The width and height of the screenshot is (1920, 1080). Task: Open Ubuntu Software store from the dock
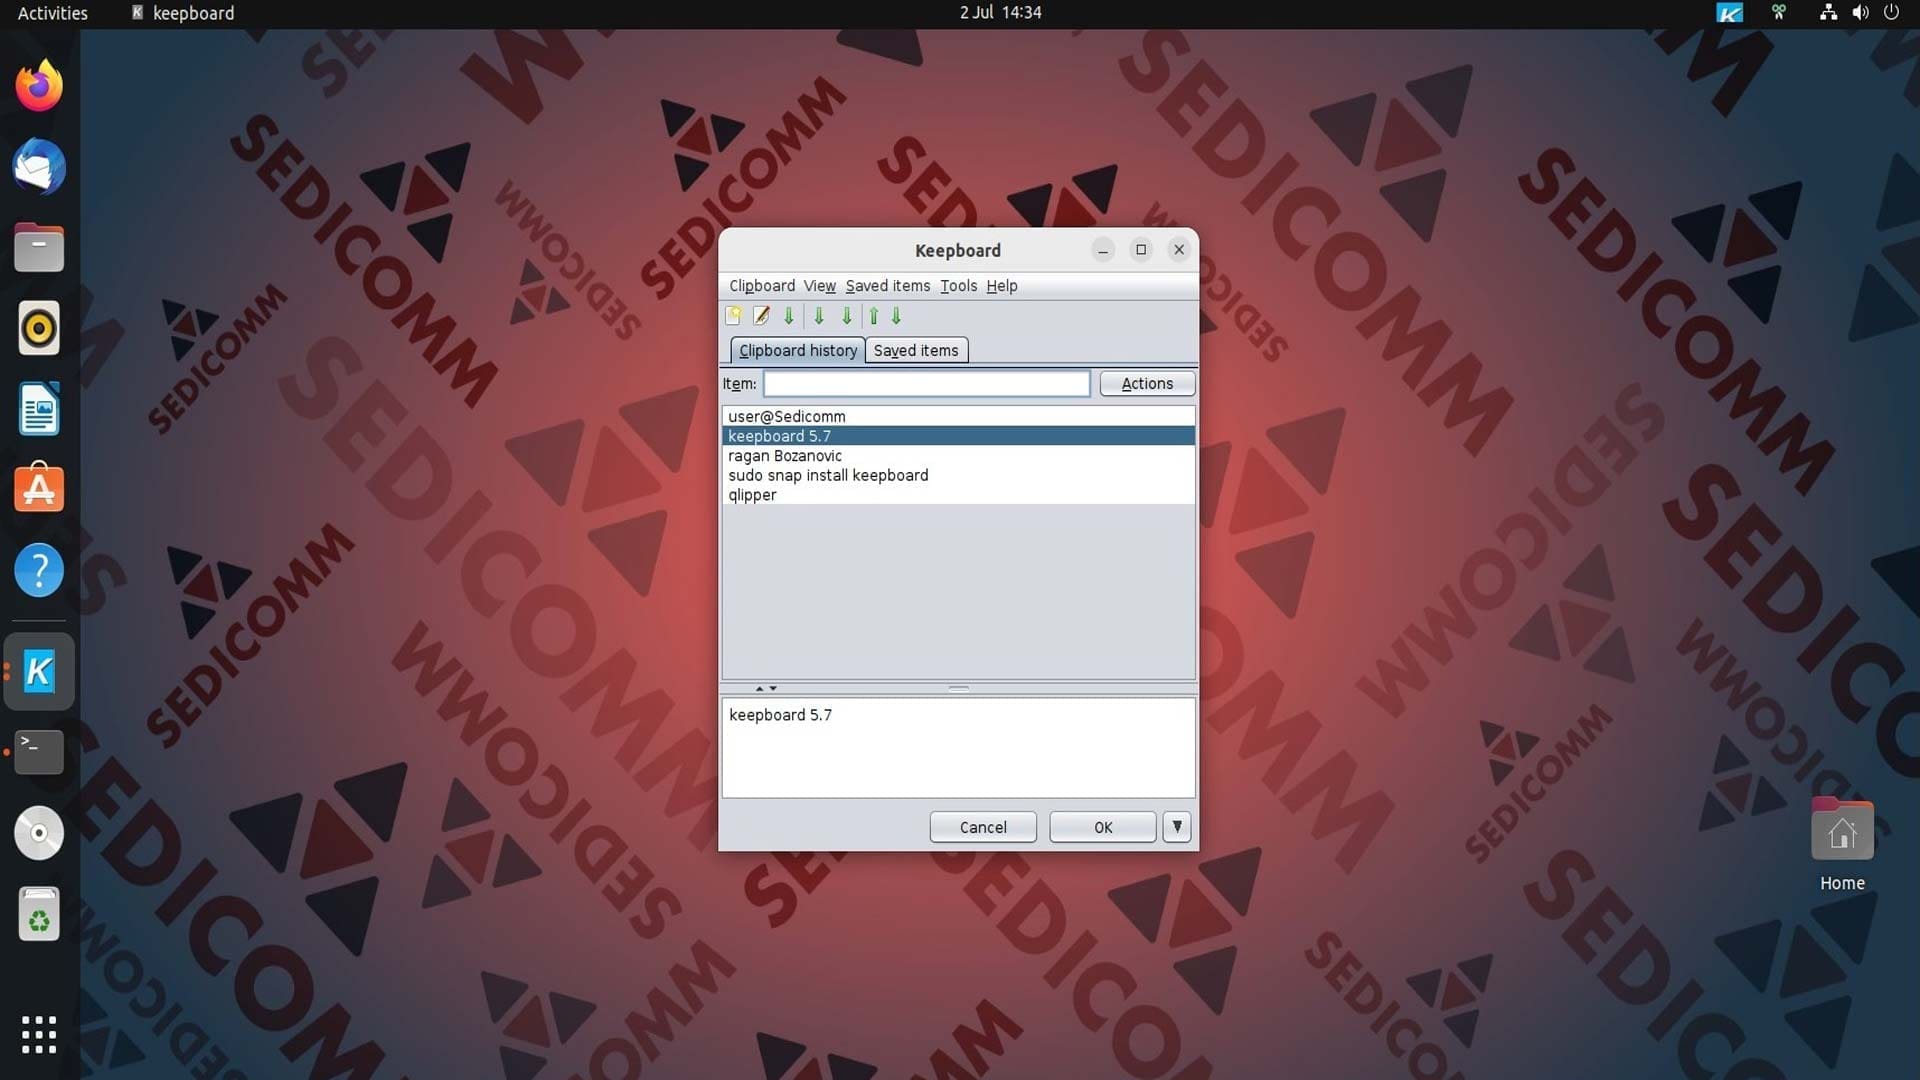pos(39,489)
